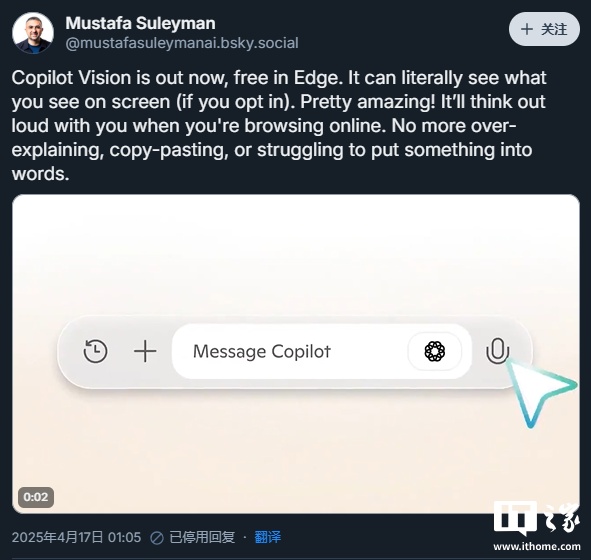Click the teal cursor arrow graphic
The width and height of the screenshot is (591, 560).
pyautogui.click(x=538, y=392)
